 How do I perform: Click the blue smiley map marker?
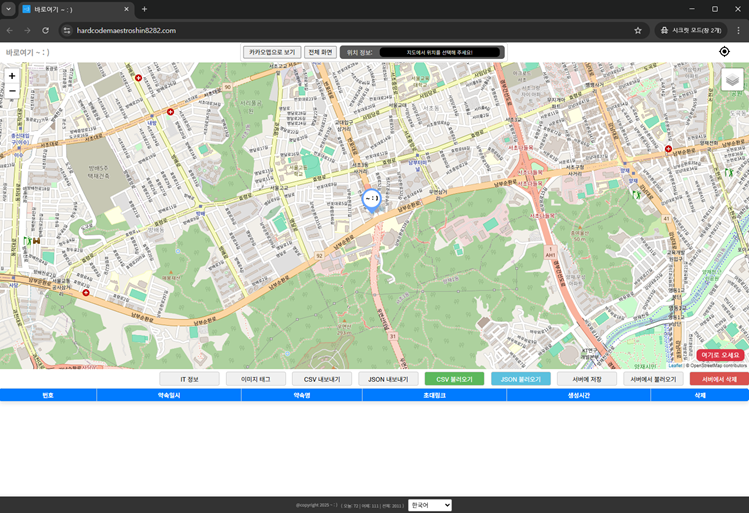[x=371, y=201]
